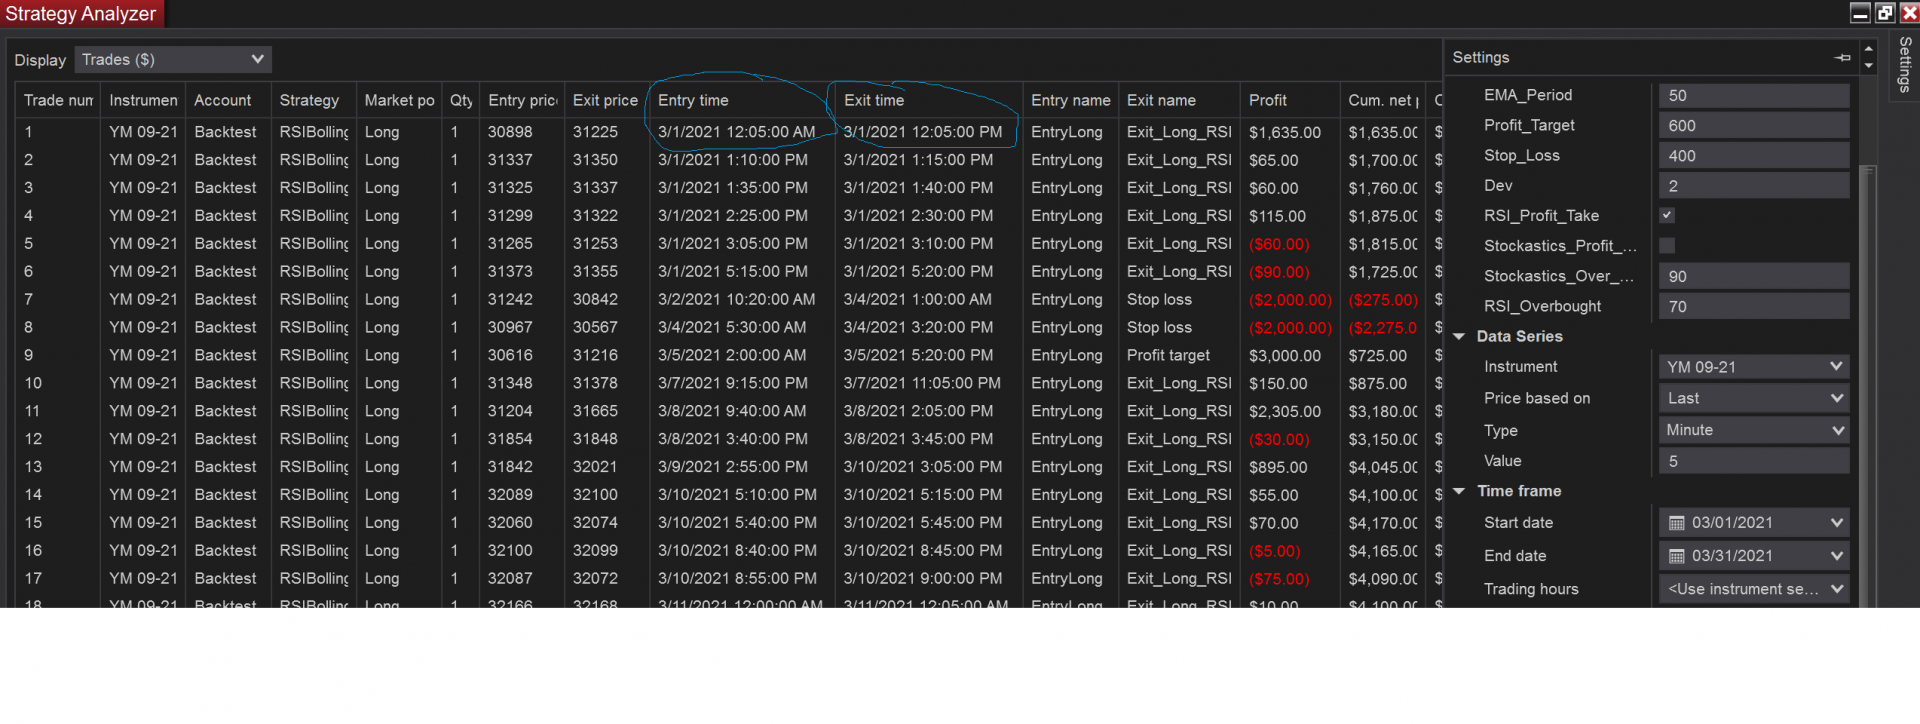Sort by Exit price column header
This screenshot has width=1920, height=724.
point(606,100)
